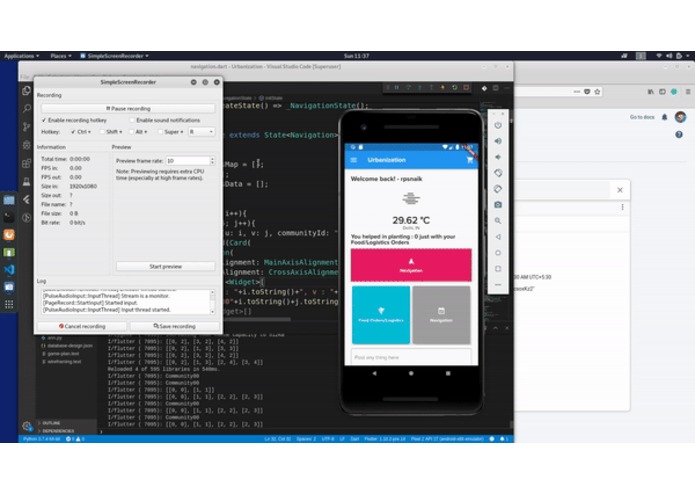The width and height of the screenshot is (695, 494).
Task: Open the VS Code Source Control view
Action: 27,127
